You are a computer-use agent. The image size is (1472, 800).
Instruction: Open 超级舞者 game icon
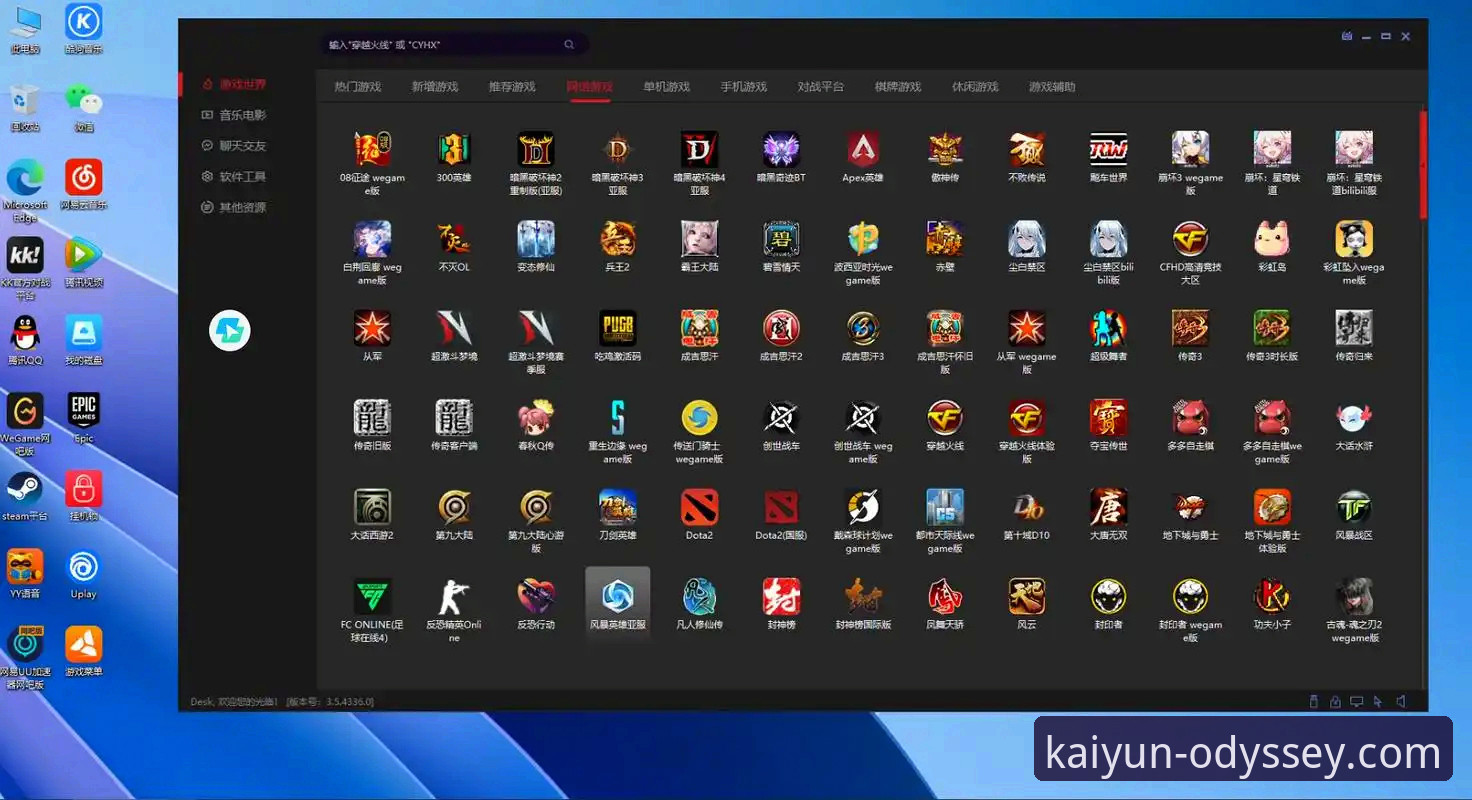[x=1108, y=329]
